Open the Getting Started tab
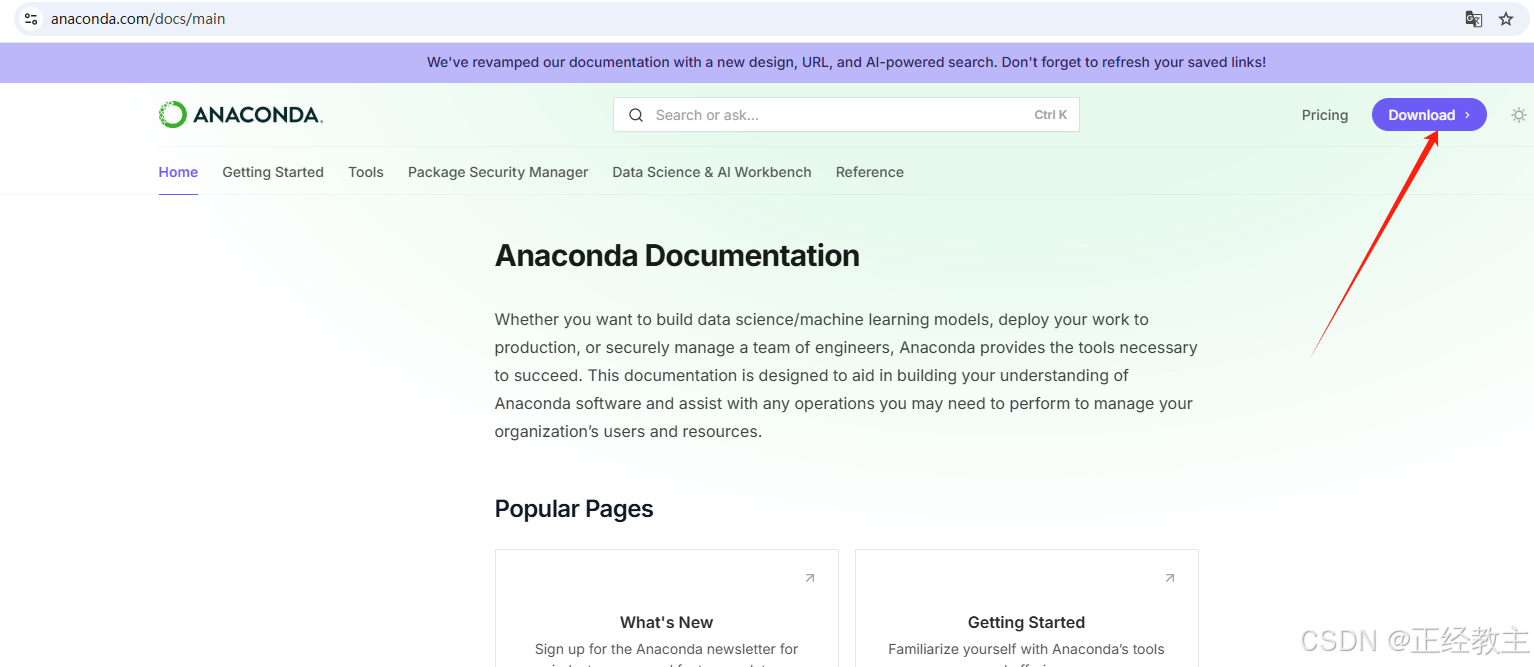 [x=273, y=172]
